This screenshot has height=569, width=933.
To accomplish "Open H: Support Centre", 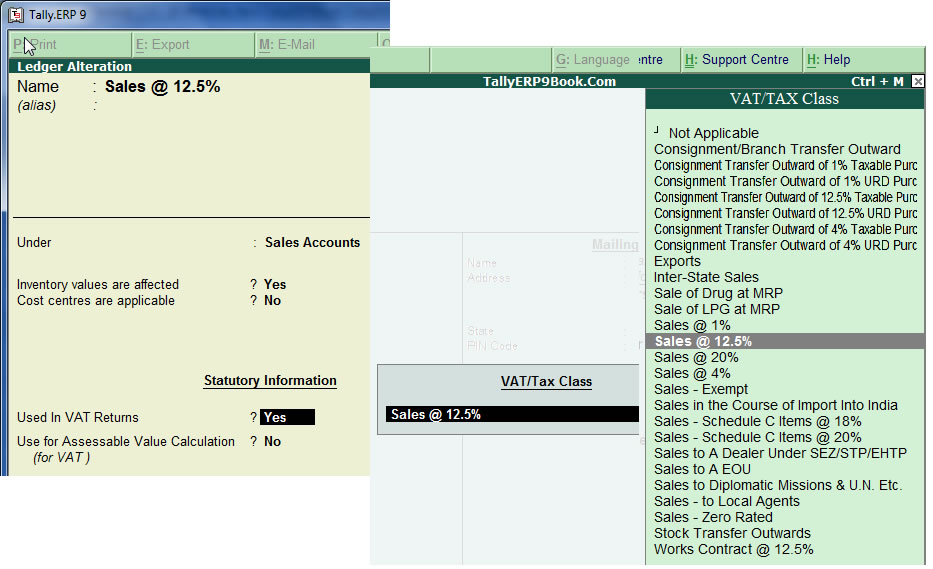I will pyautogui.click(x=741, y=60).
